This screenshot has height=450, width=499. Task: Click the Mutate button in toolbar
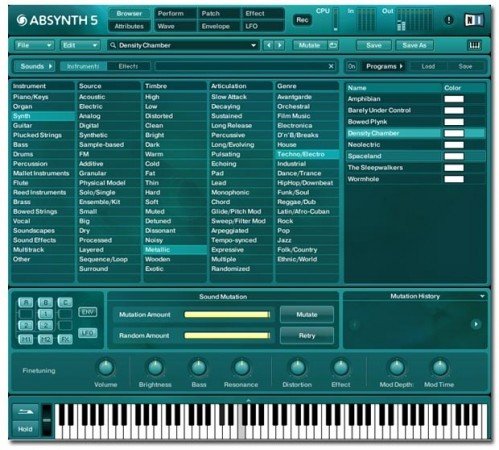click(309, 45)
